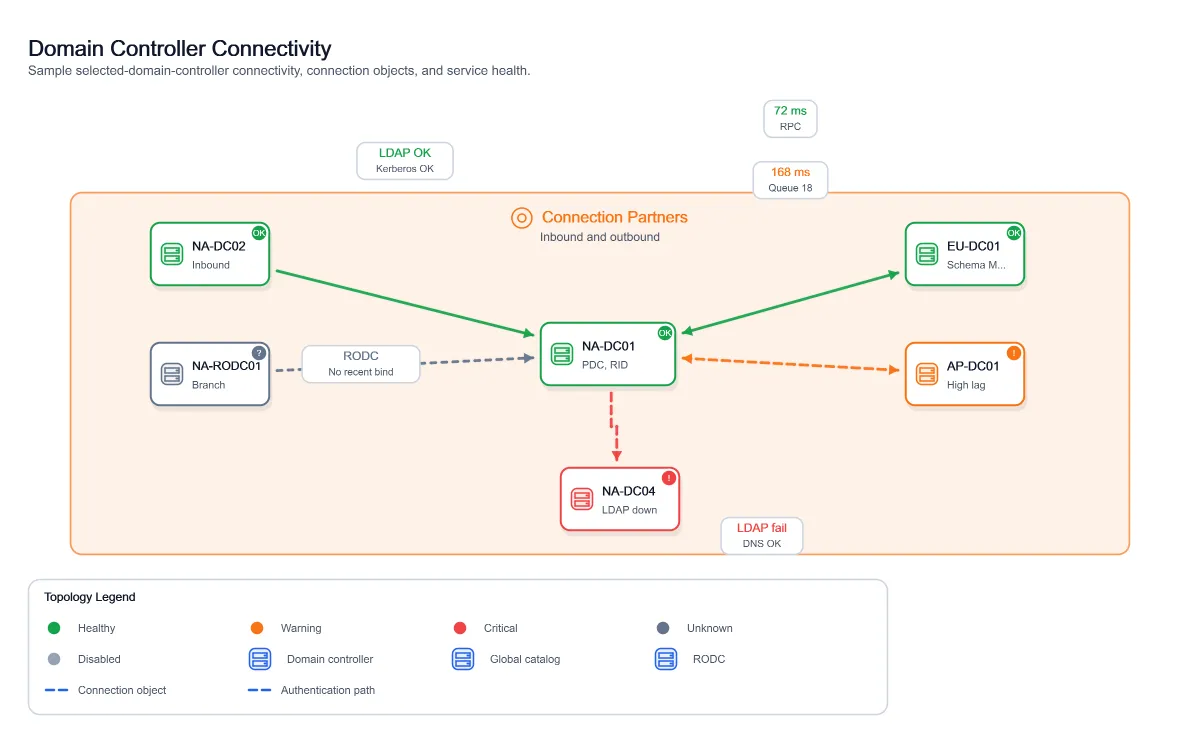1200x743 pixels.
Task: Click the LDAP fail DNS OK label
Action: tap(762, 536)
